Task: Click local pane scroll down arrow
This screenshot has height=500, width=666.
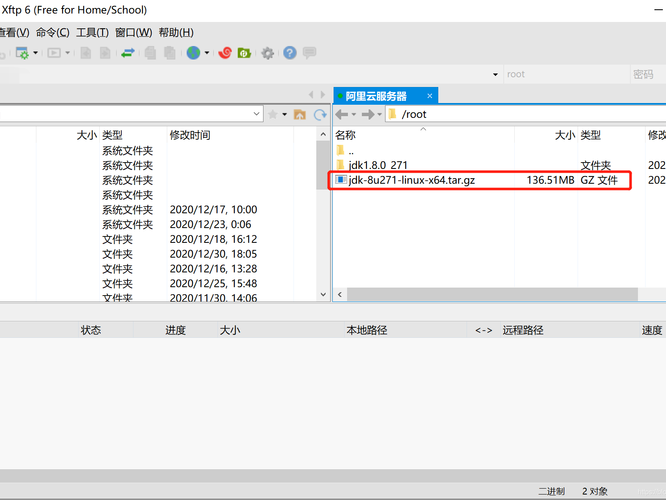Action: coord(323,294)
